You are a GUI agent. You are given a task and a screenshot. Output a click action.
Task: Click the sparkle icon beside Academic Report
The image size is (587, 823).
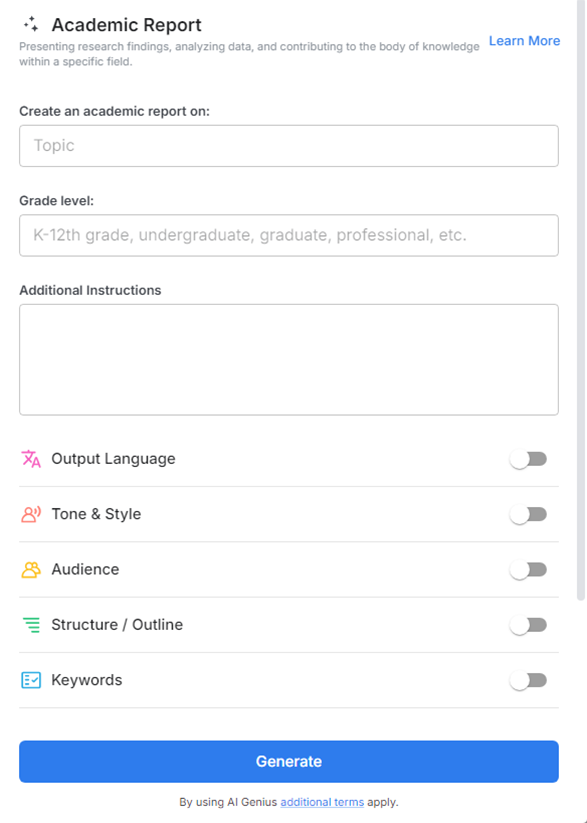tap(30, 24)
